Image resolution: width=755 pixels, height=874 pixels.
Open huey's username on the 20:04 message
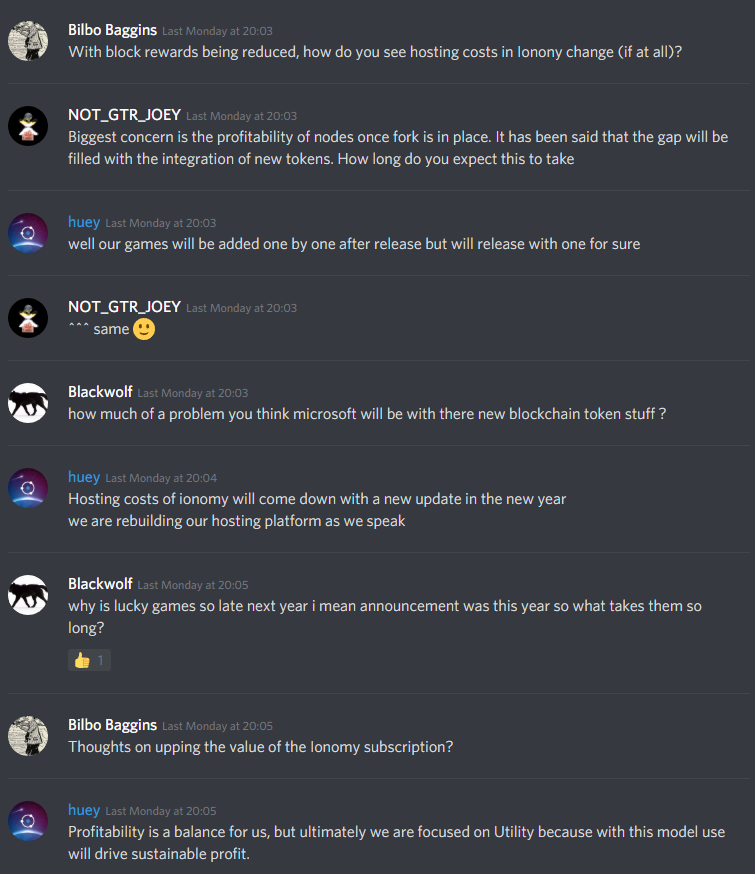tap(84, 477)
